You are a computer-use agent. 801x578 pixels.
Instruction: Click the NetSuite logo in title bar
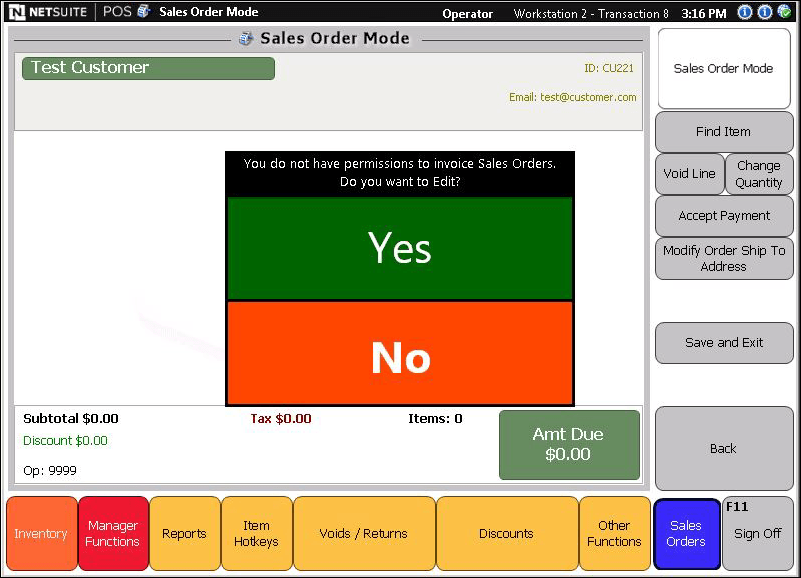tap(52, 12)
